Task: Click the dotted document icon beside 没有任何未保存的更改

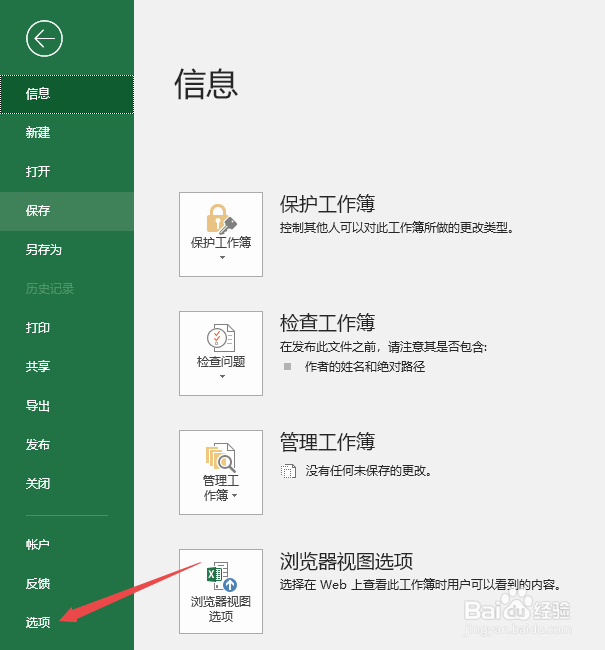Action: tap(288, 471)
